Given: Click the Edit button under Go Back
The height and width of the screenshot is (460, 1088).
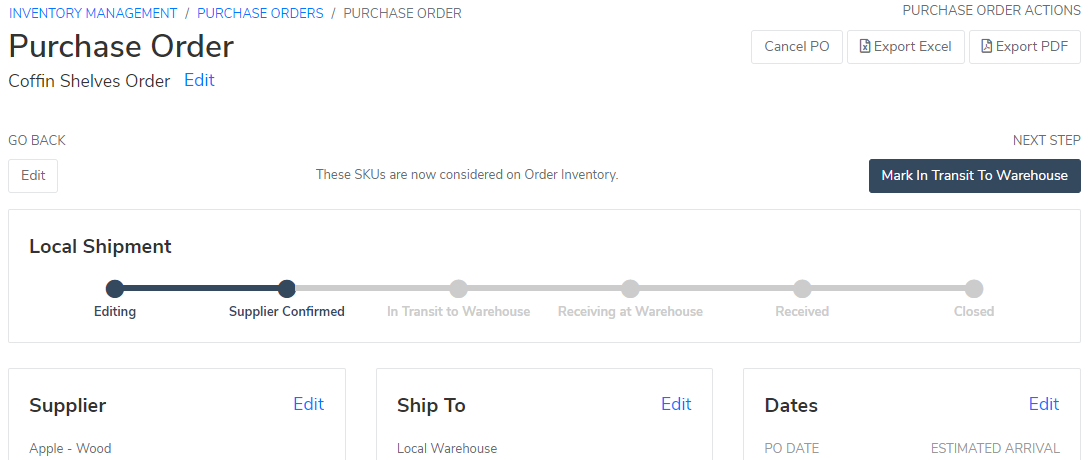Looking at the screenshot, I should [x=33, y=175].
